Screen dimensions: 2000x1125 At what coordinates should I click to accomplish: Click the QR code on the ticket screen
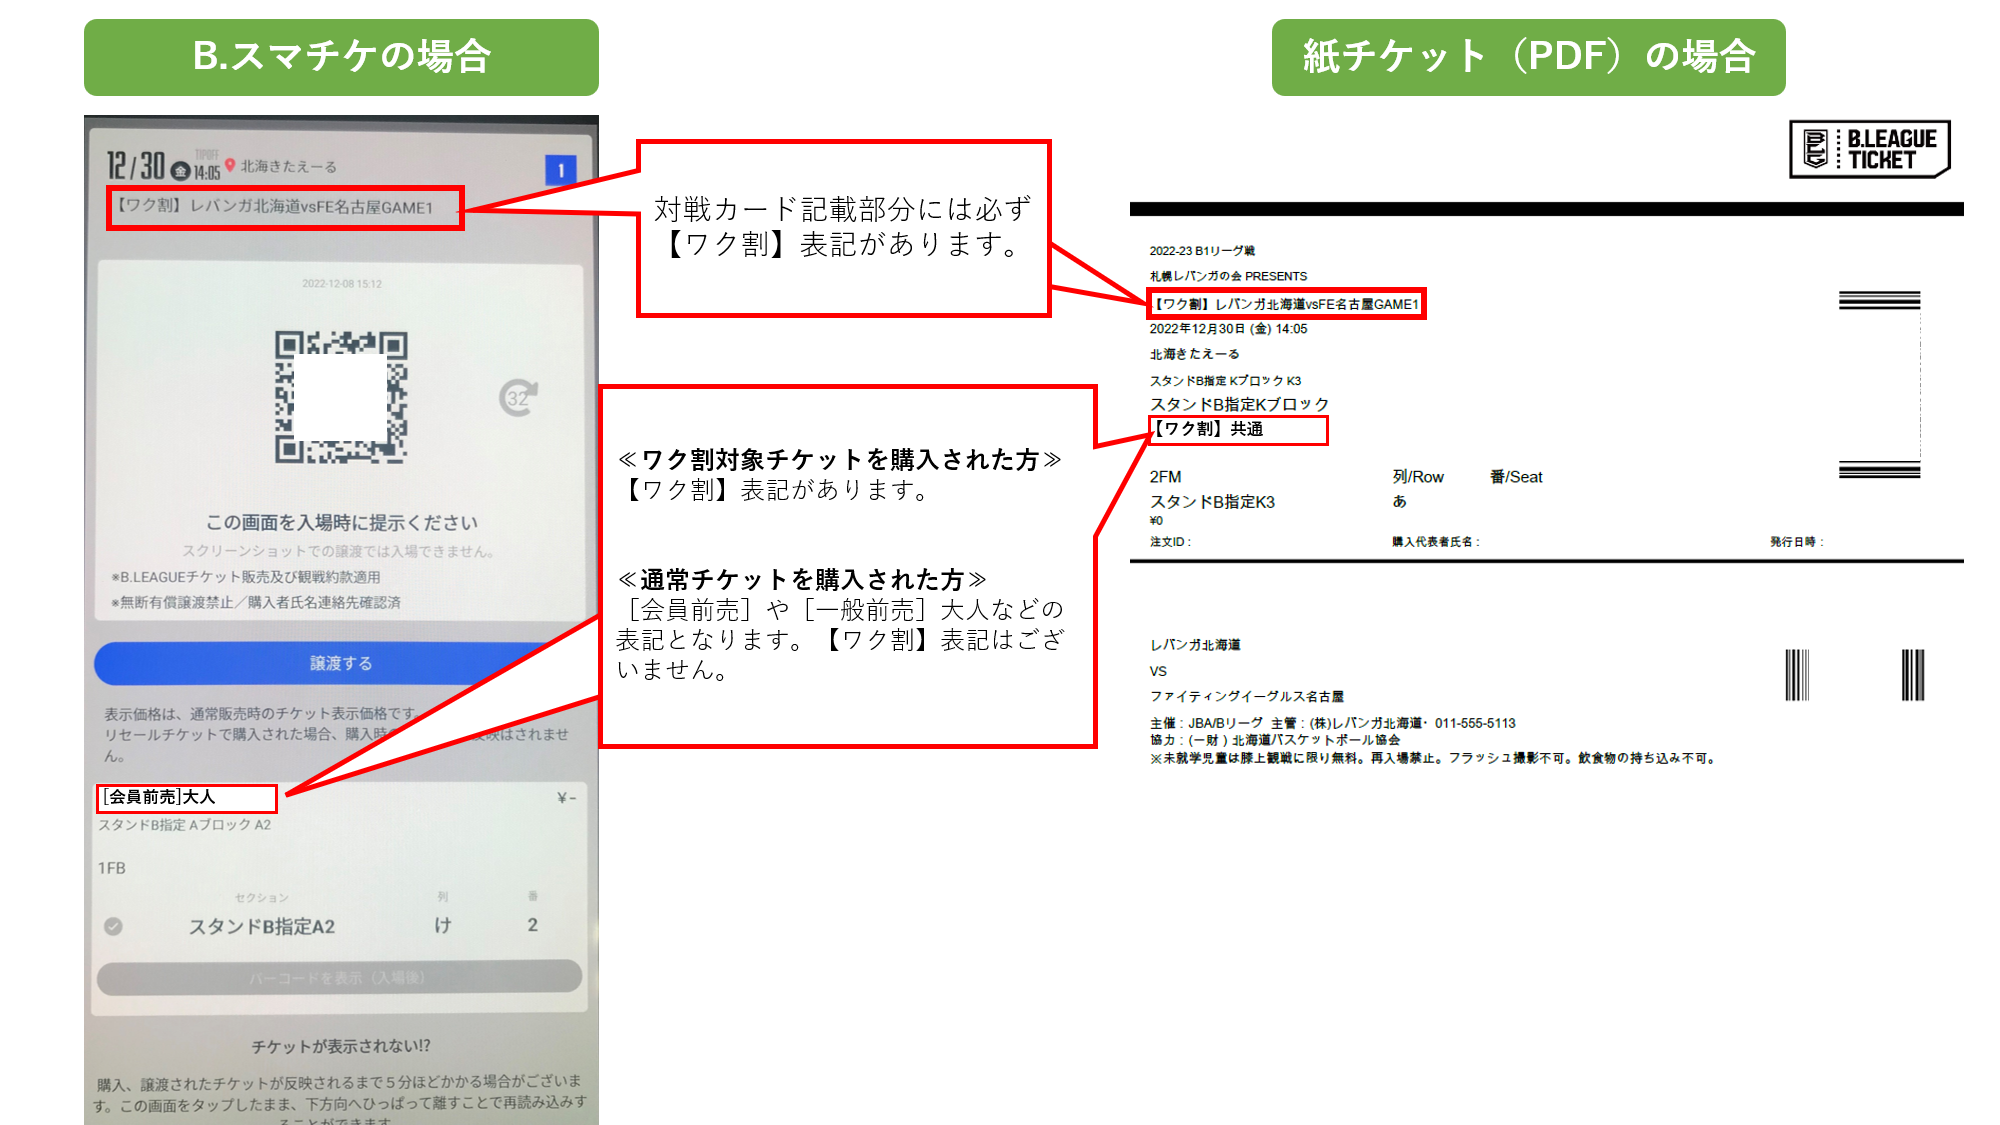pyautogui.click(x=341, y=397)
